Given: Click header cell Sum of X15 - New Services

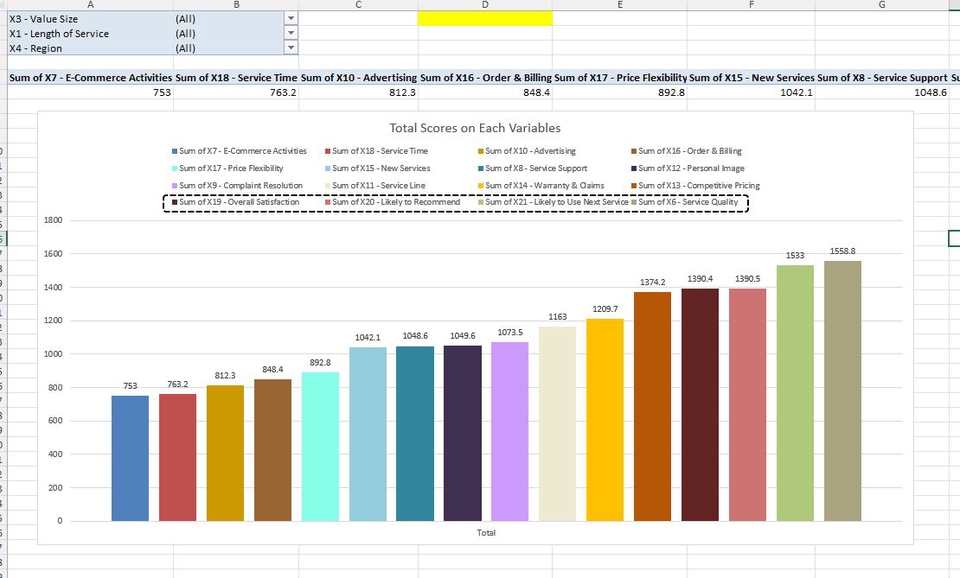Looking at the screenshot, I should (x=751, y=78).
